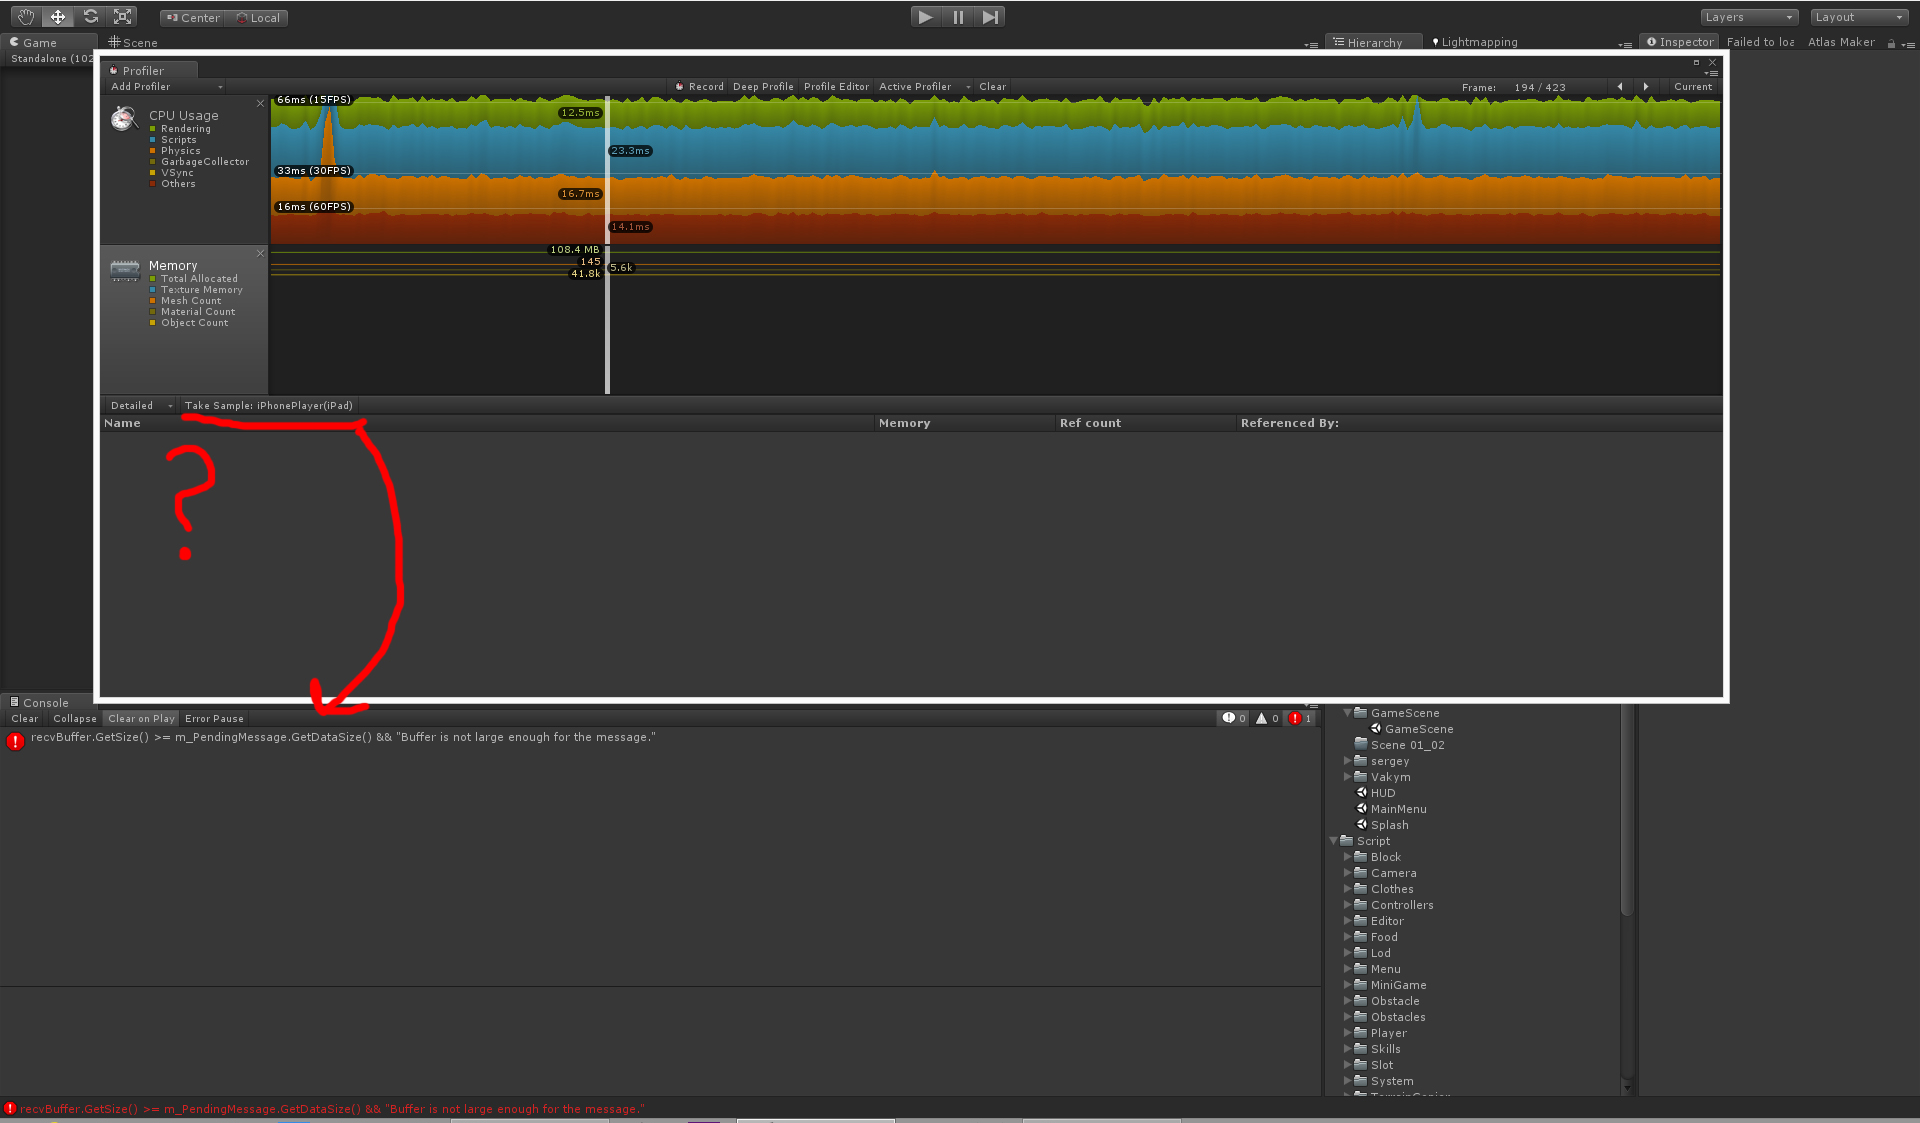Open the Layout dropdown

(x=1859, y=17)
